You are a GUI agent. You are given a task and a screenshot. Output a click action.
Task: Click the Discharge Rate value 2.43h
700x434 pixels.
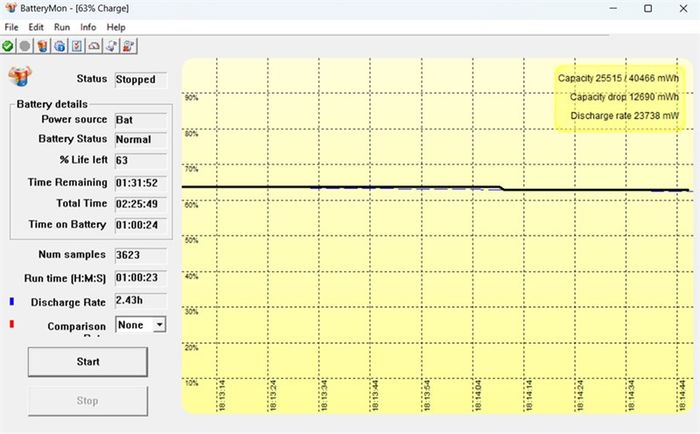129,300
